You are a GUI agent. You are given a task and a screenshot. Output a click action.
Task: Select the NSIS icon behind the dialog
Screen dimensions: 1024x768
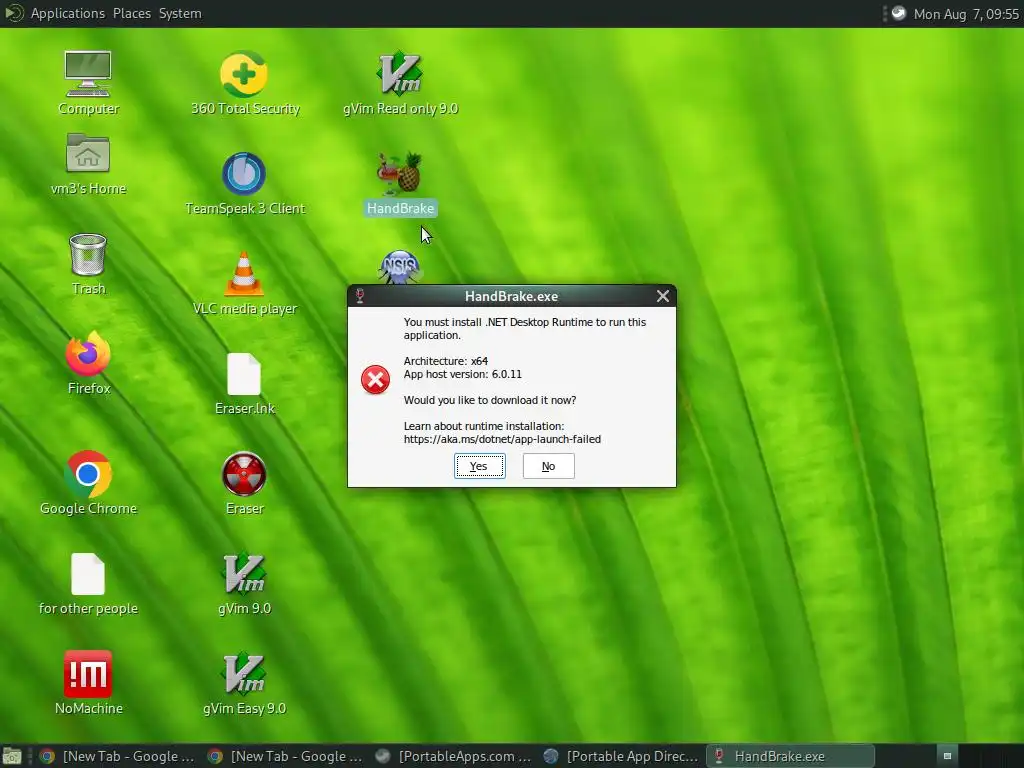click(x=400, y=267)
